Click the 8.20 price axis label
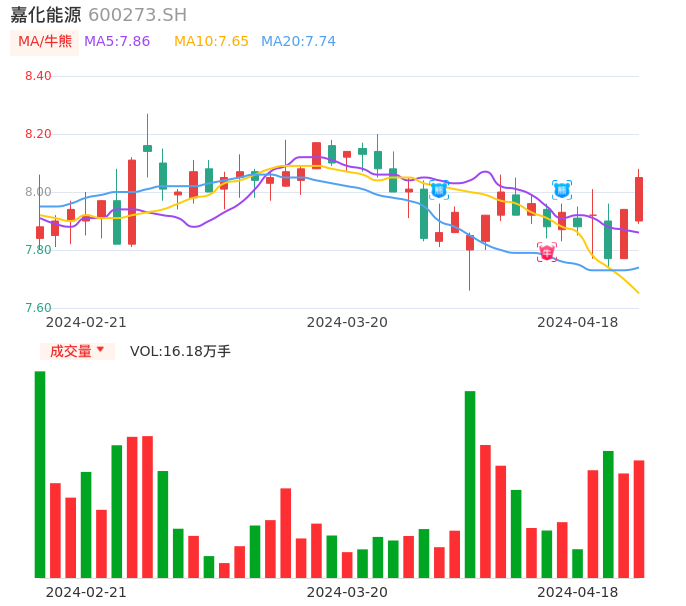The height and width of the screenshot is (606, 686). pyautogui.click(x=38, y=134)
